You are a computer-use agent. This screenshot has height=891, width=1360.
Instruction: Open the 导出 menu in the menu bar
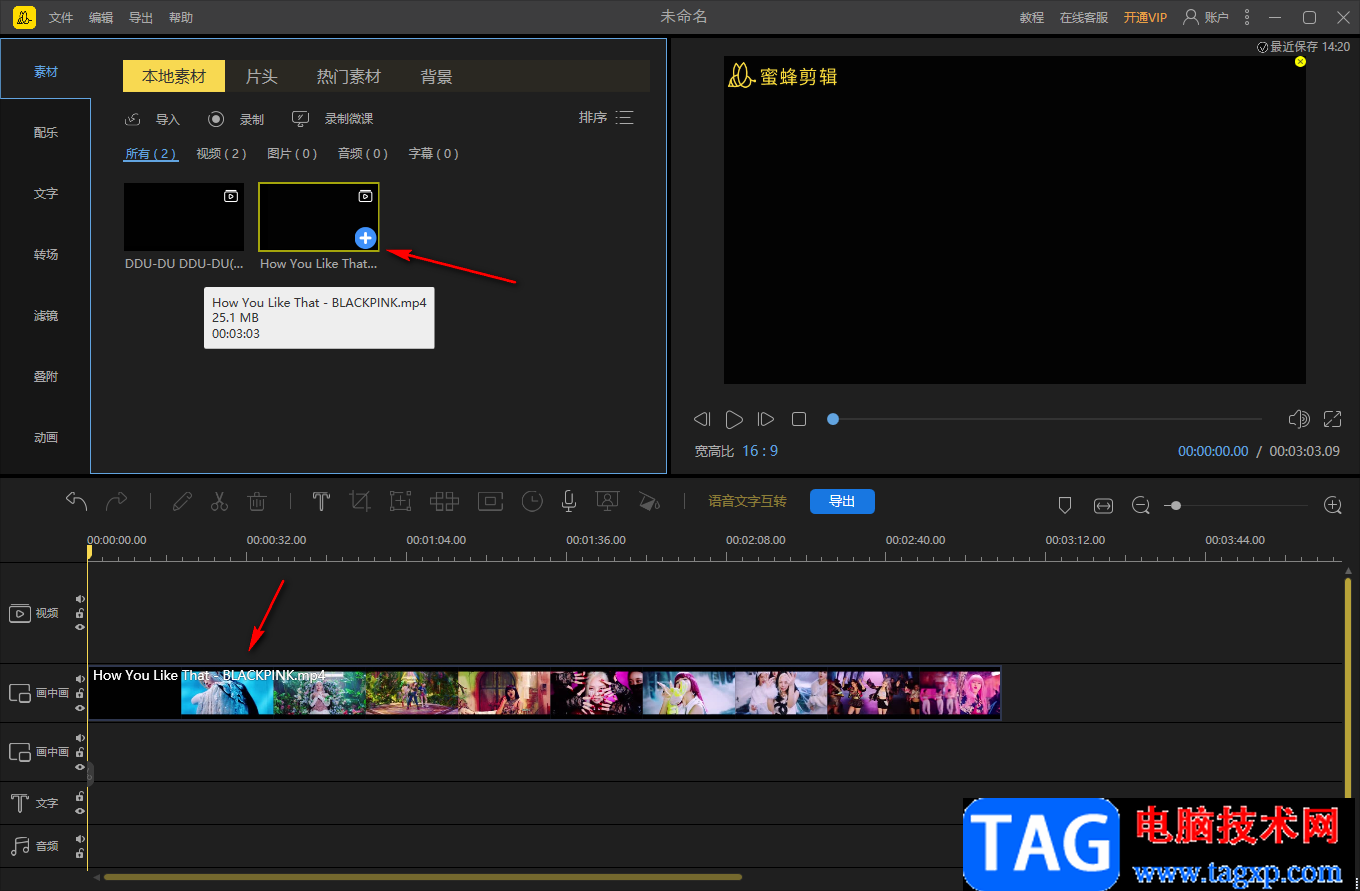141,18
